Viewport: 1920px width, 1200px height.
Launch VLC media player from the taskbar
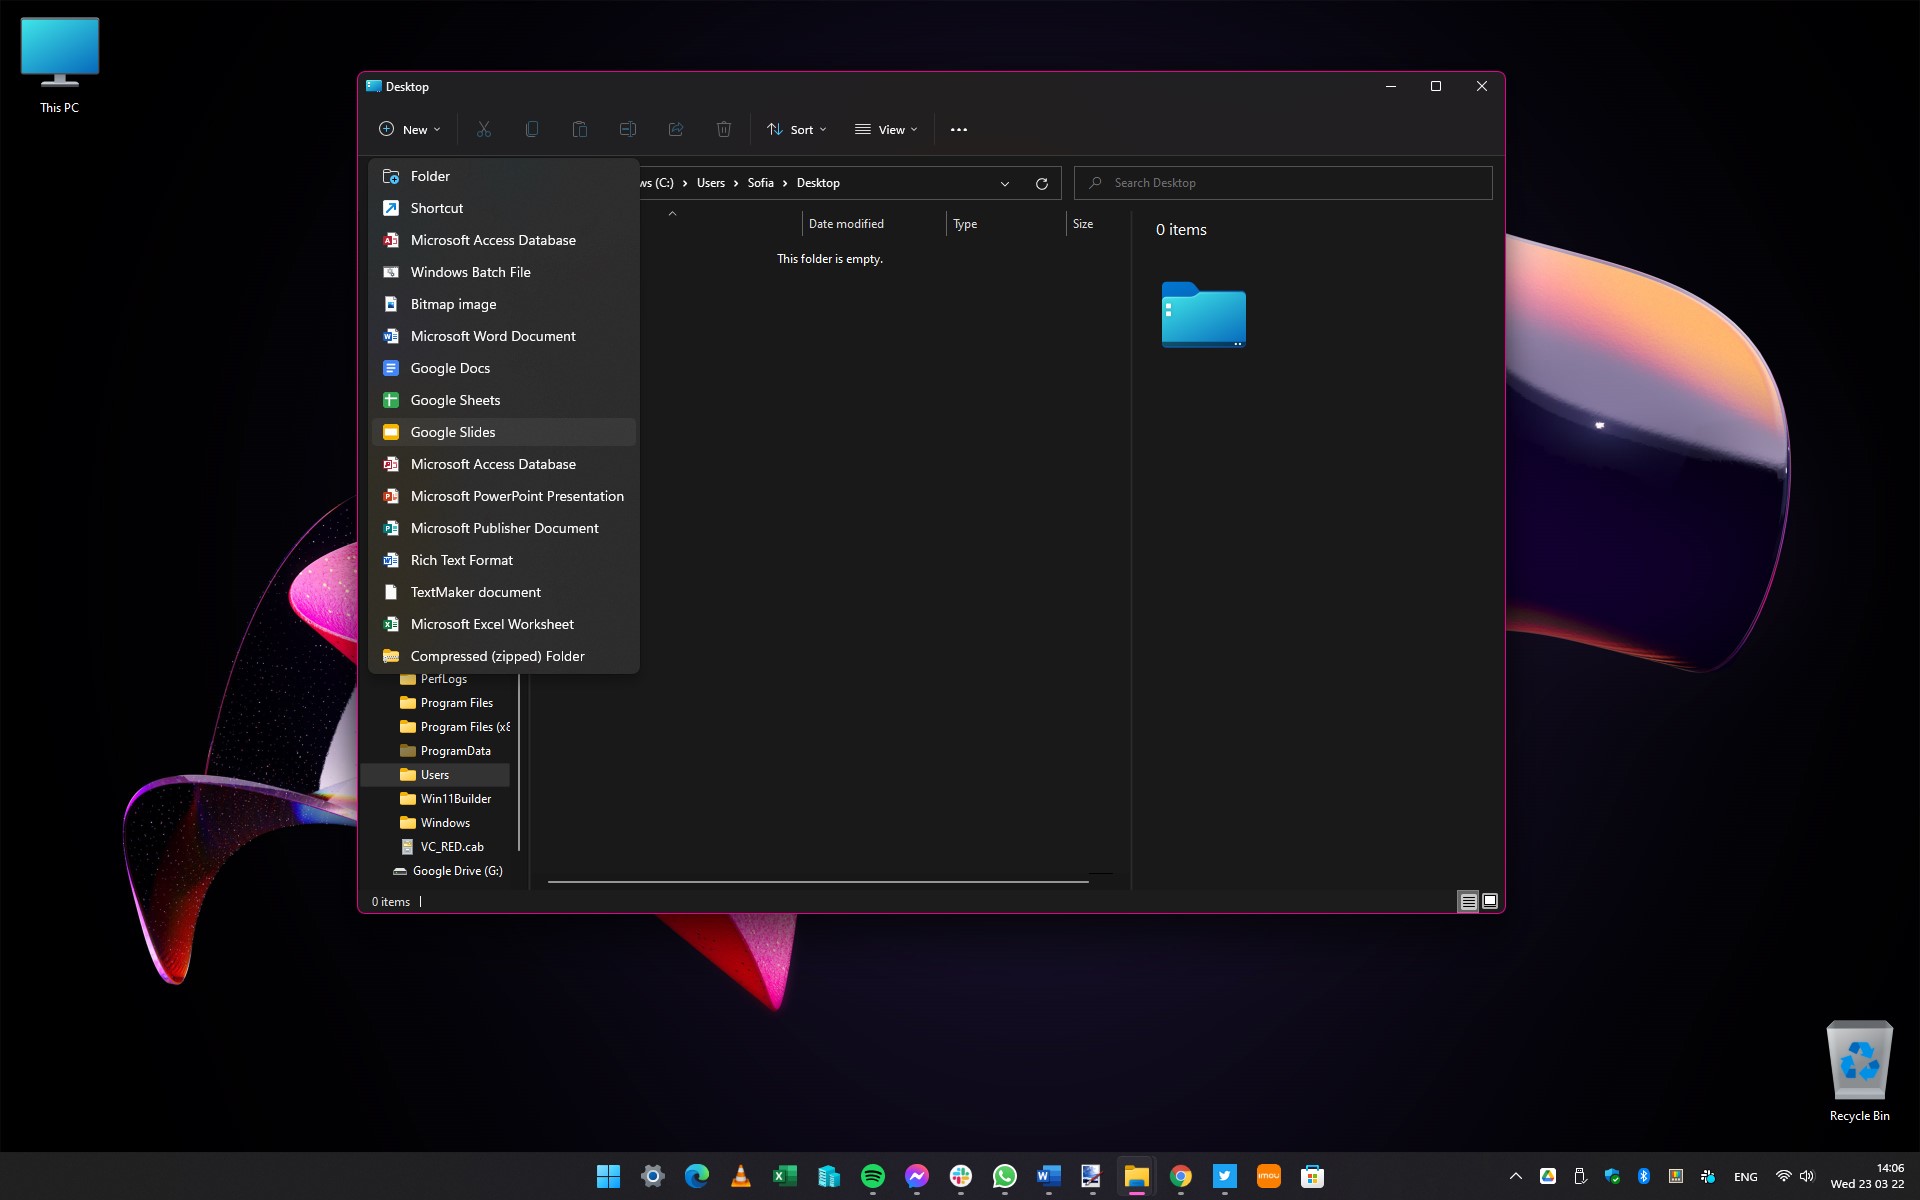tap(740, 1176)
